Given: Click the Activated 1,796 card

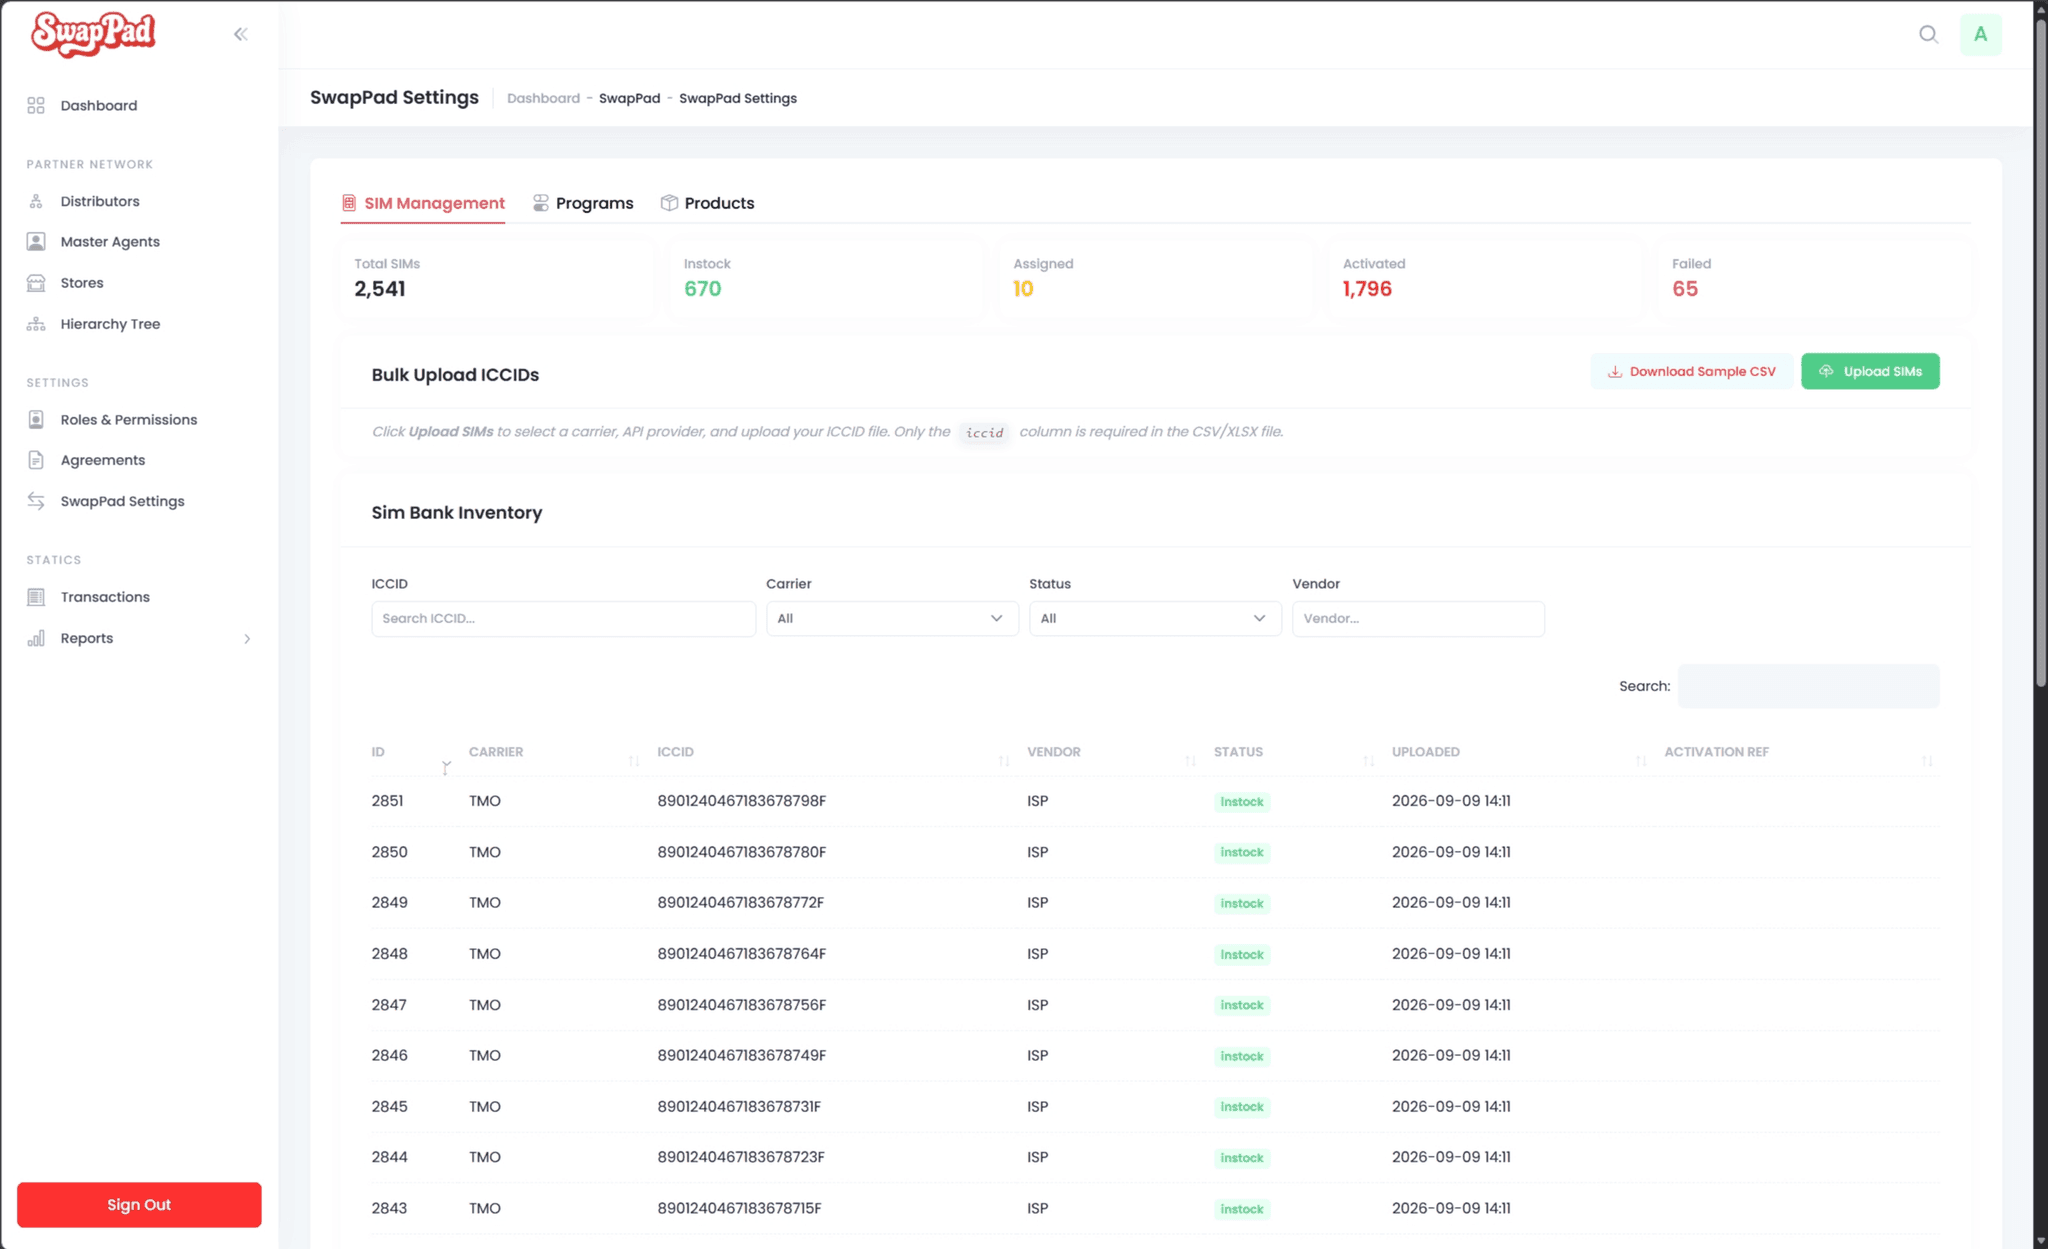Looking at the screenshot, I should point(1485,278).
